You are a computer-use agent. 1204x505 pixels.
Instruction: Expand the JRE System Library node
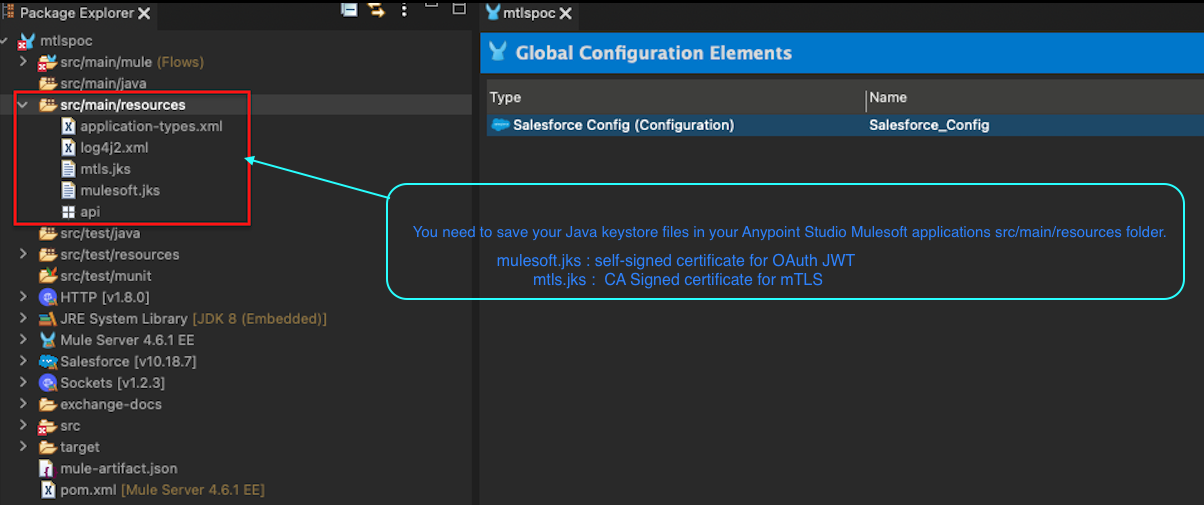pyautogui.click(x=24, y=319)
